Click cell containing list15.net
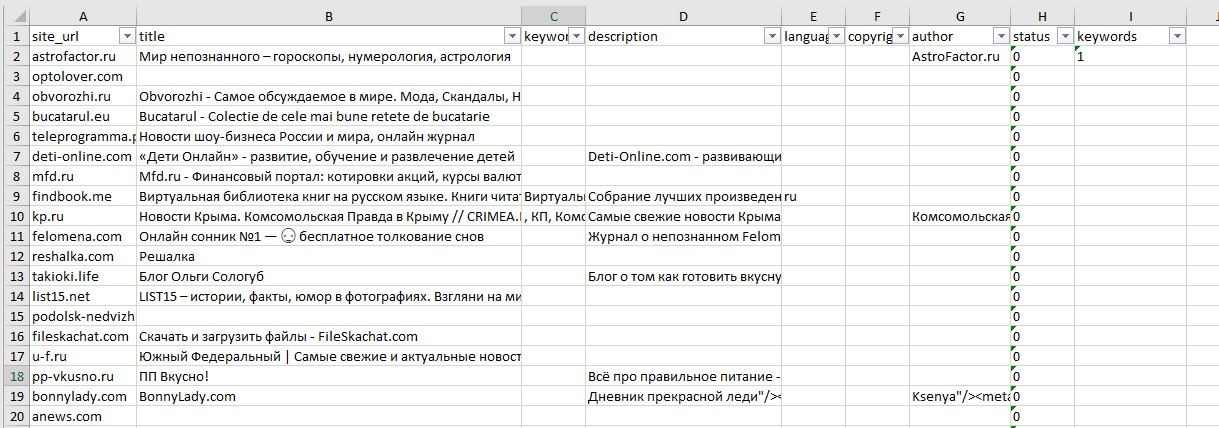The height and width of the screenshot is (428, 1219). pyautogui.click(x=83, y=296)
